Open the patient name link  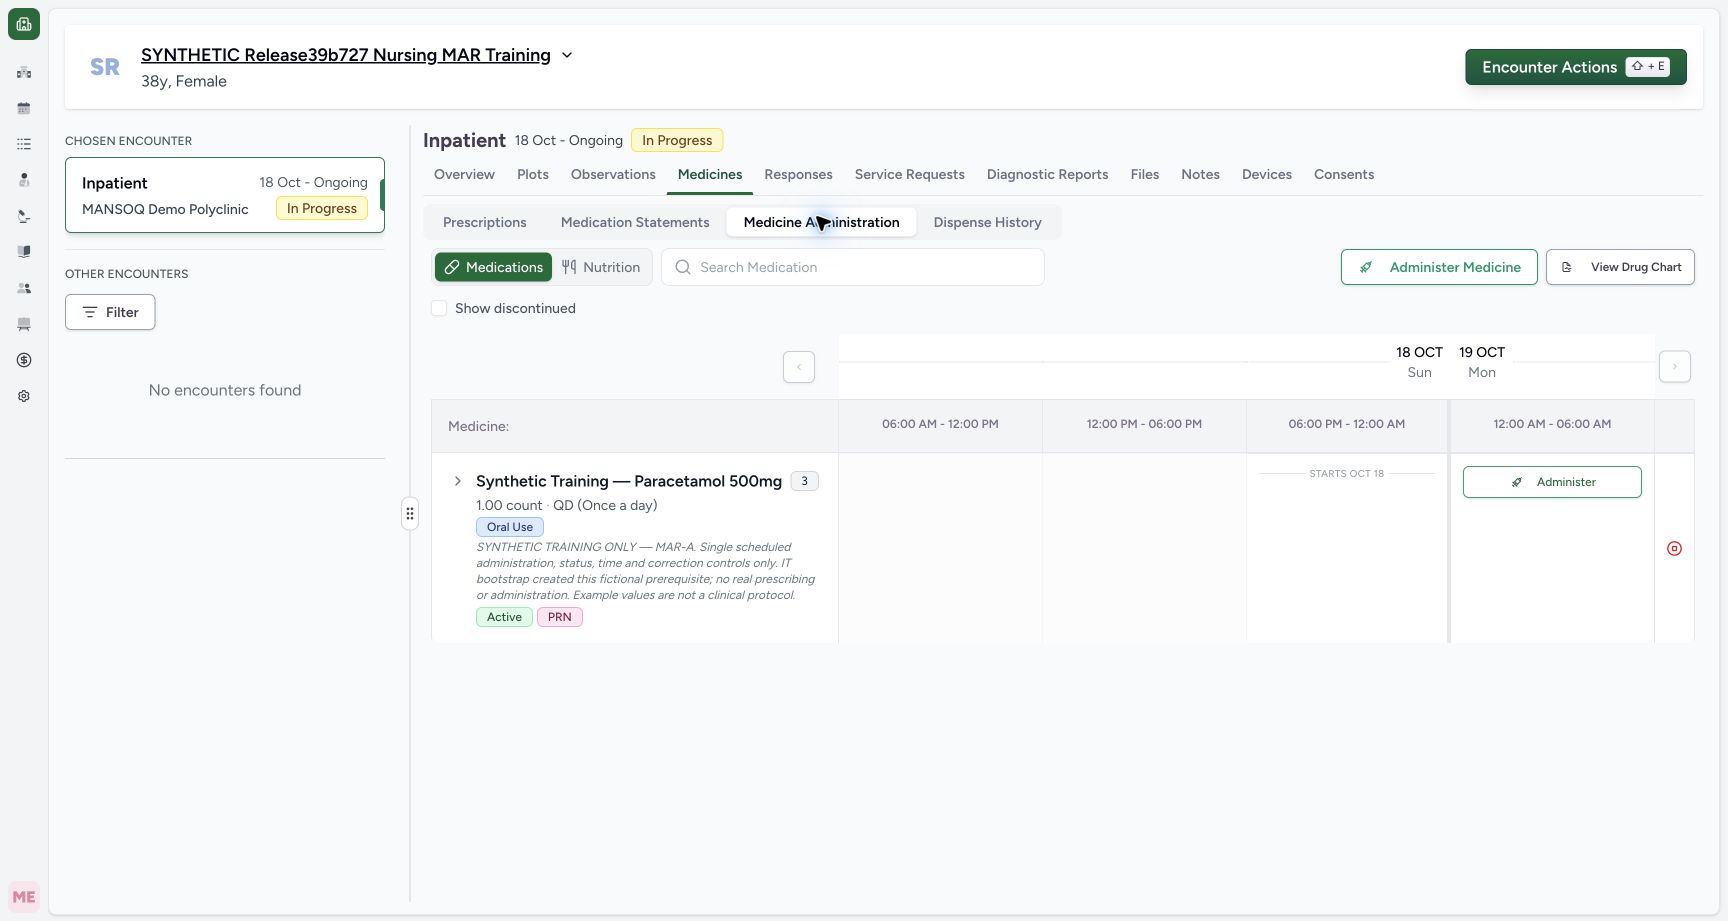coord(346,55)
